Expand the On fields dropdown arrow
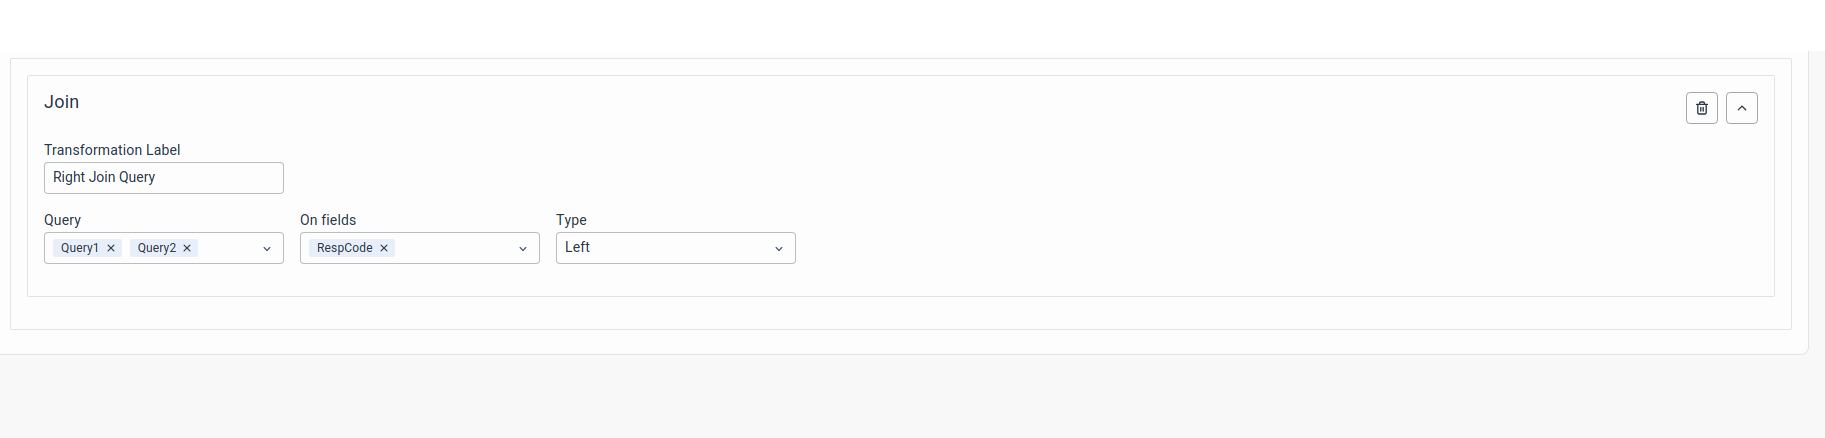The width and height of the screenshot is (1825, 438). pos(522,249)
